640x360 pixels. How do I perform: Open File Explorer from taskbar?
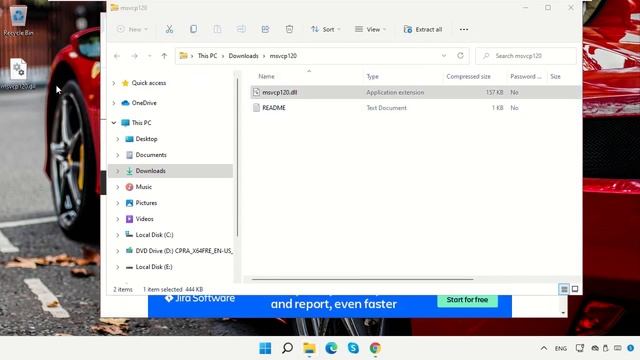[x=309, y=348]
